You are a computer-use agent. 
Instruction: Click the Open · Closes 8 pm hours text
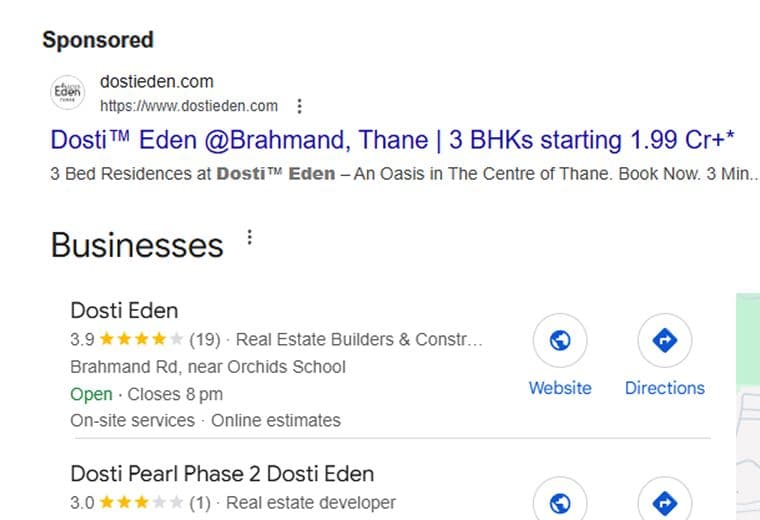tap(146, 394)
